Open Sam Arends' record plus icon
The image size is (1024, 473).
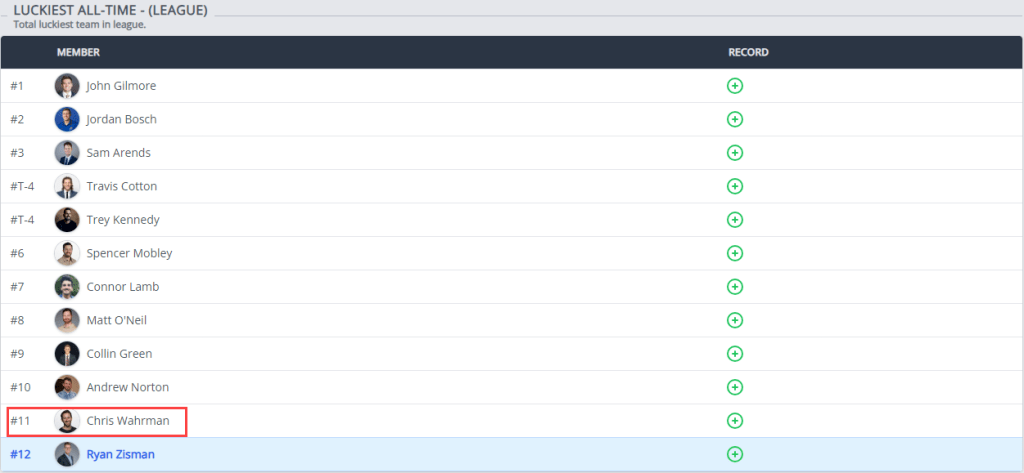[x=735, y=153]
